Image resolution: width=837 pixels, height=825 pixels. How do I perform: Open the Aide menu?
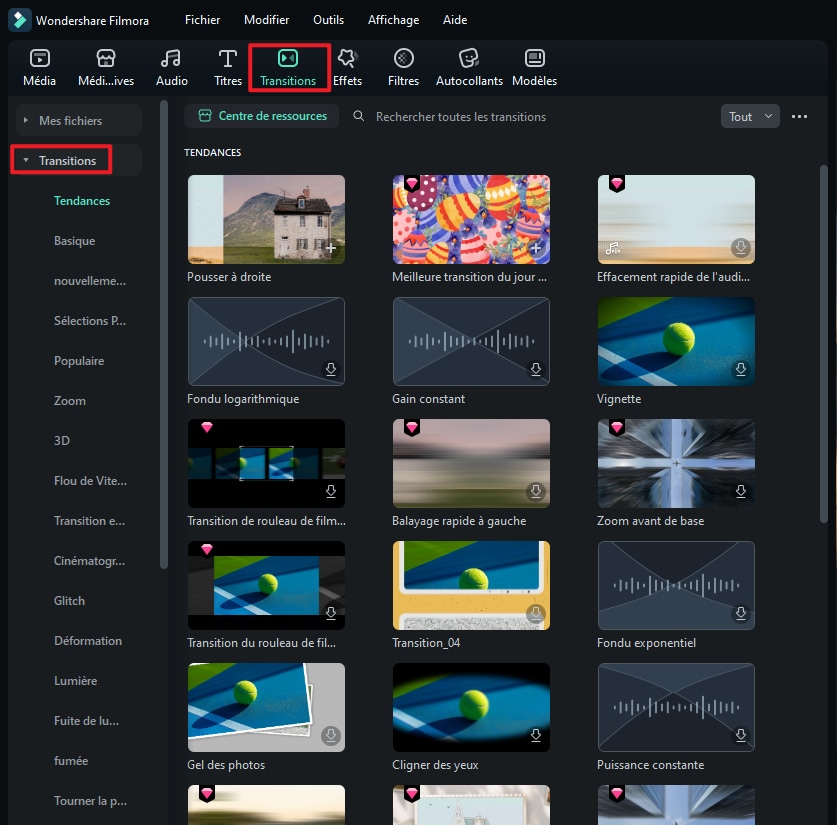(455, 20)
